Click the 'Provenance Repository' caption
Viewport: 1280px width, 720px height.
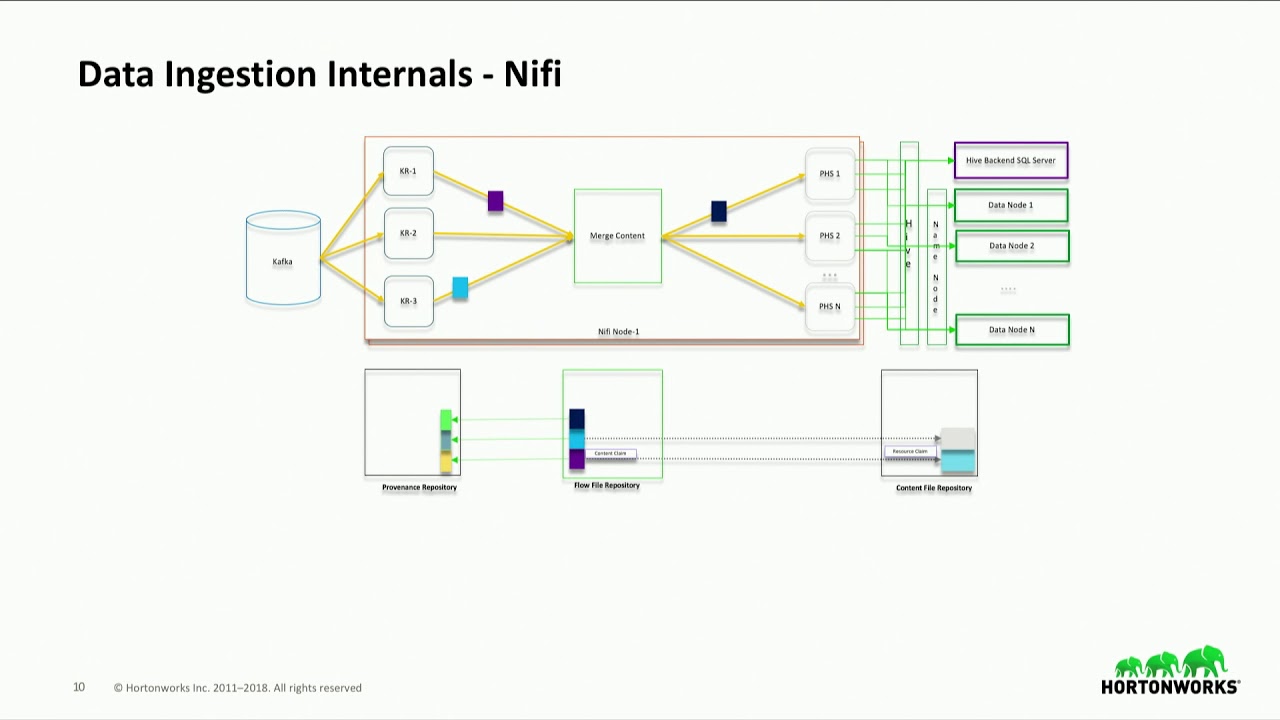click(419, 487)
